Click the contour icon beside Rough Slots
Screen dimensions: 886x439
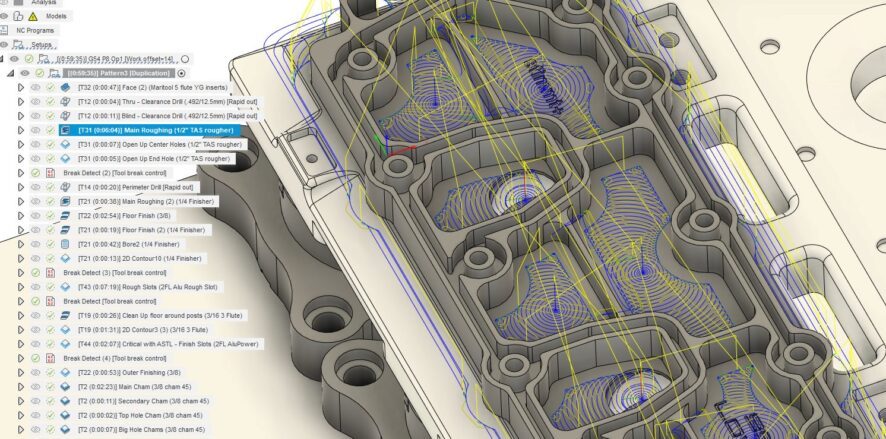tap(65, 287)
